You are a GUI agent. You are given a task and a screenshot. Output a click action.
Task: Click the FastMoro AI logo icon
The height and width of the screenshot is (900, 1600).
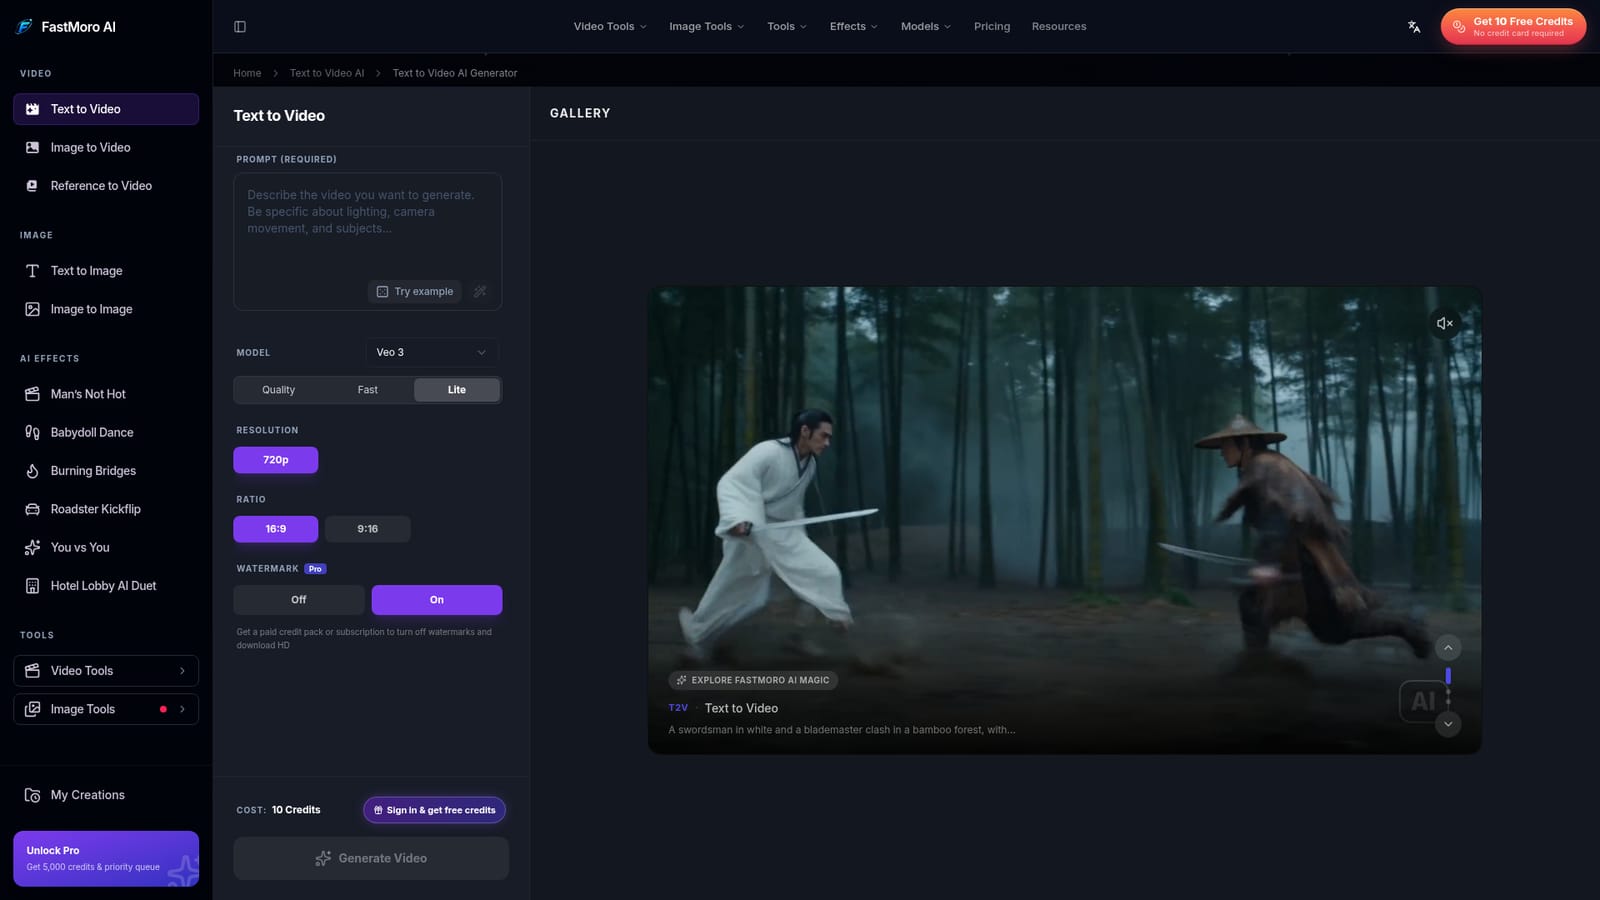(24, 27)
